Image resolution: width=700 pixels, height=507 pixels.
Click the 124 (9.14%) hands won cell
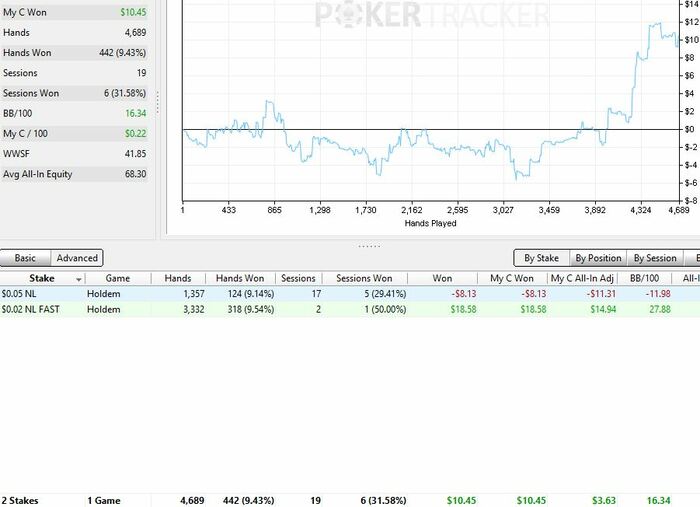[x=250, y=294]
